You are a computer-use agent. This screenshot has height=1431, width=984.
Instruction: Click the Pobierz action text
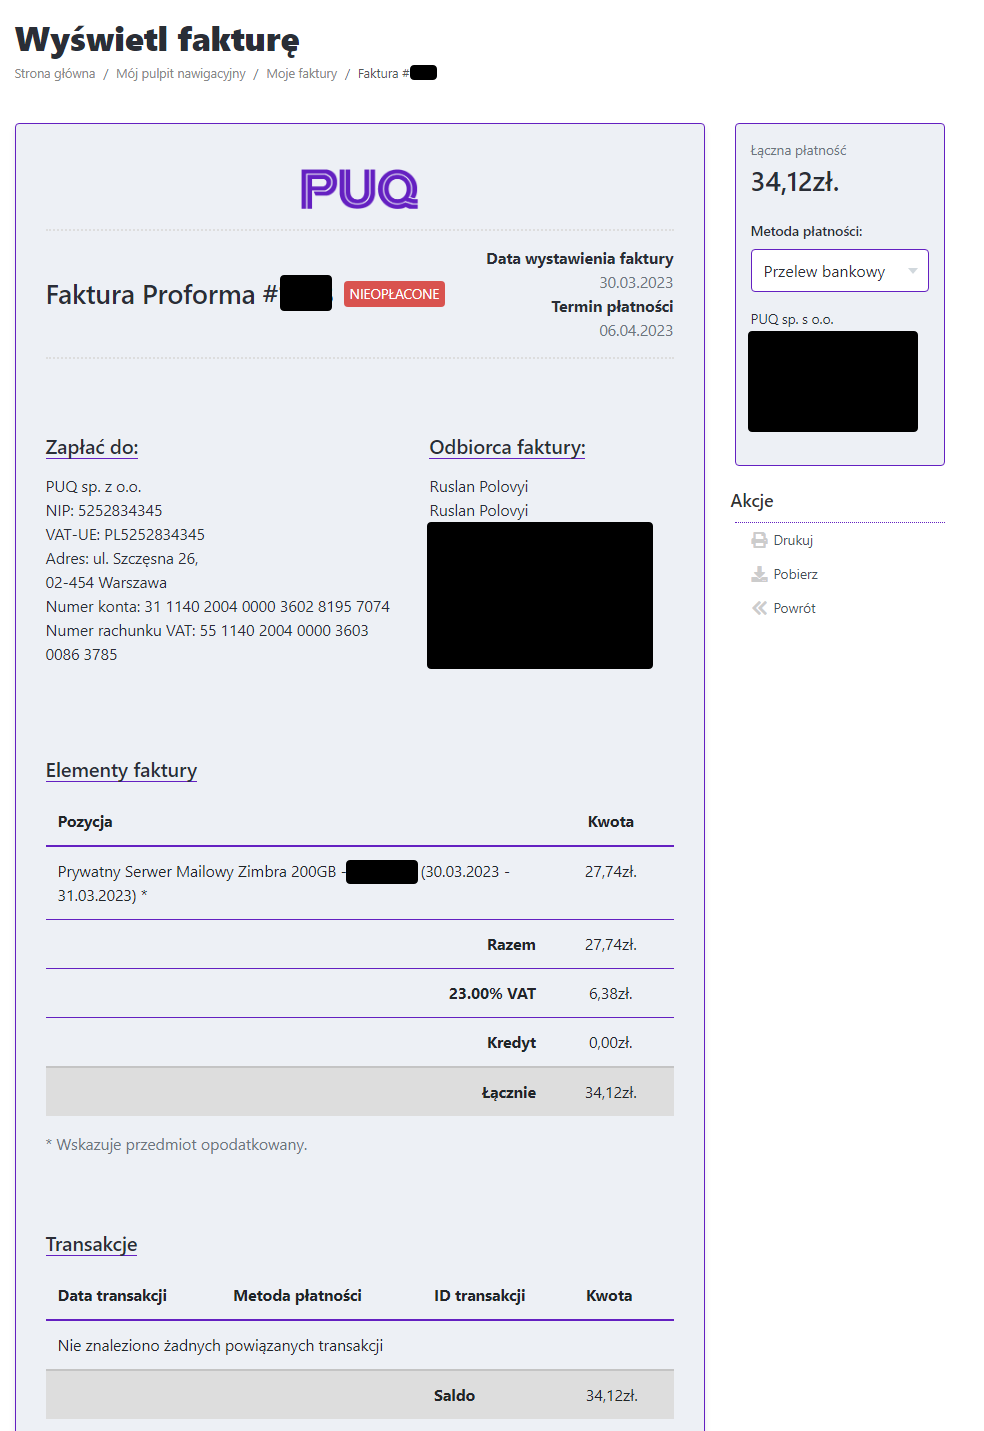(795, 574)
